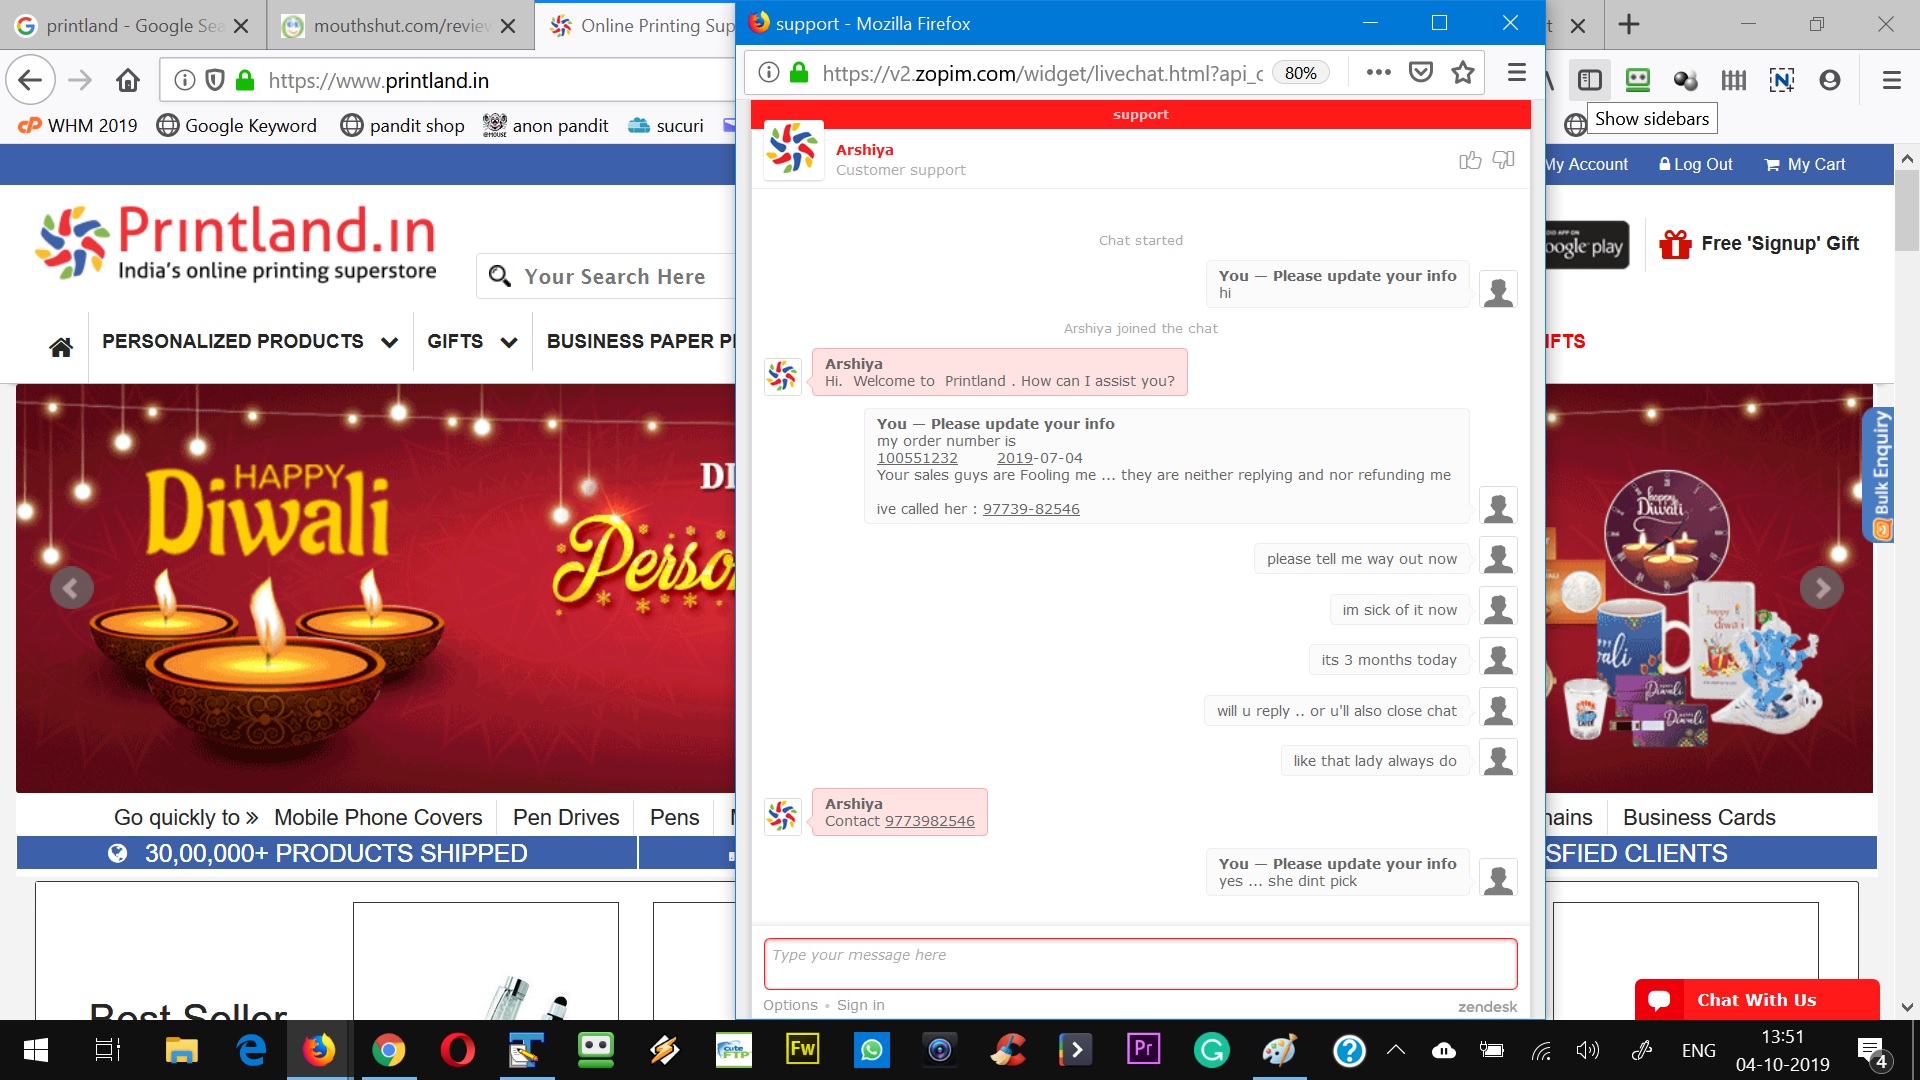Click the carousel's next slide arrow
Screen dimensions: 1920x1080
tap(1821, 588)
